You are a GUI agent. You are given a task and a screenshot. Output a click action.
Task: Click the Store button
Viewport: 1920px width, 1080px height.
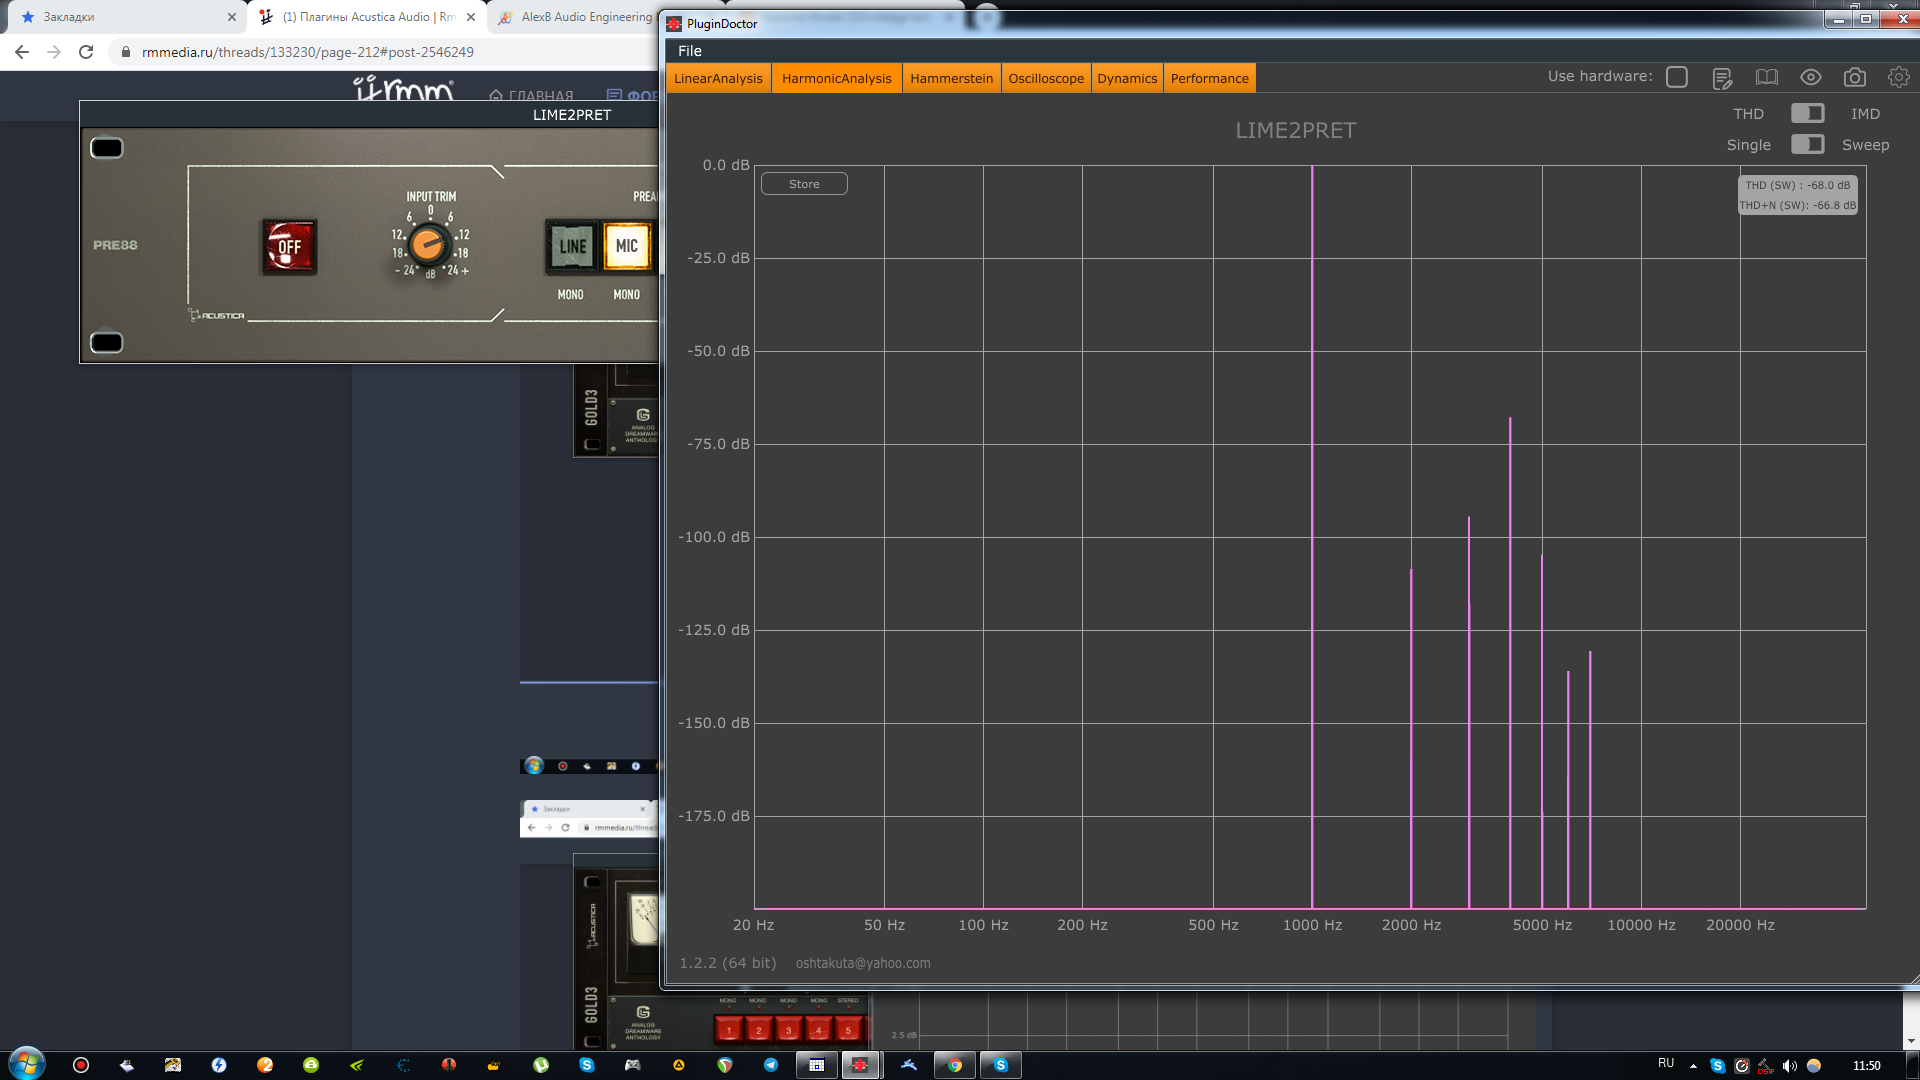tap(804, 184)
